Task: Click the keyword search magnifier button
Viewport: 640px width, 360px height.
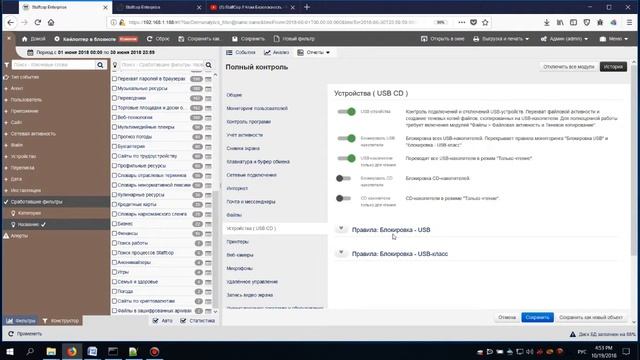Action: pos(100,65)
